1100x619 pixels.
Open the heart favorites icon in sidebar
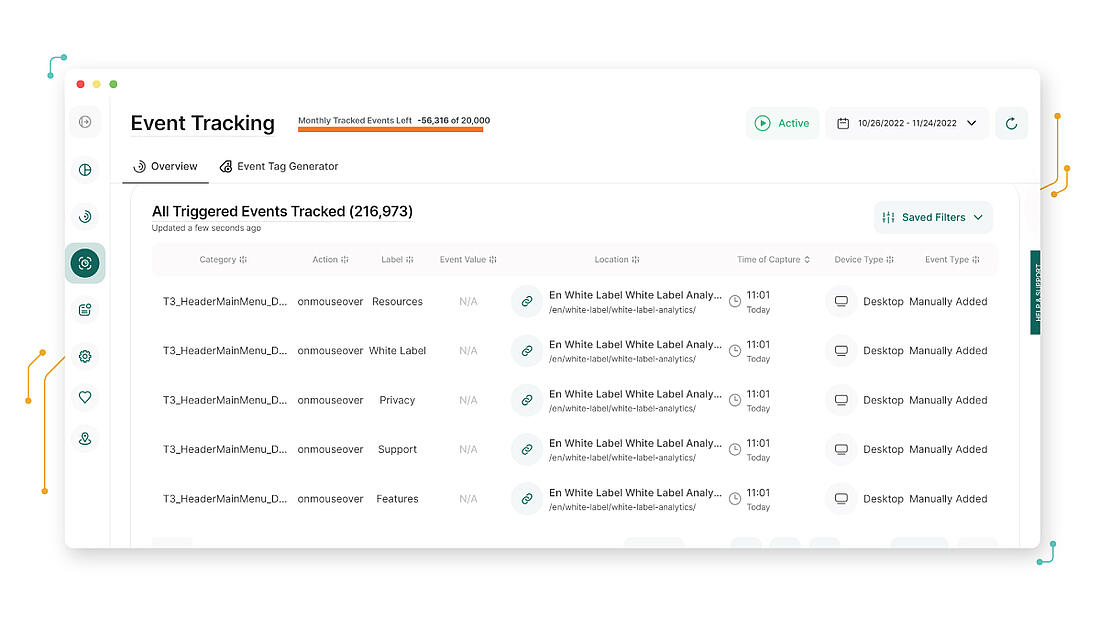point(85,397)
